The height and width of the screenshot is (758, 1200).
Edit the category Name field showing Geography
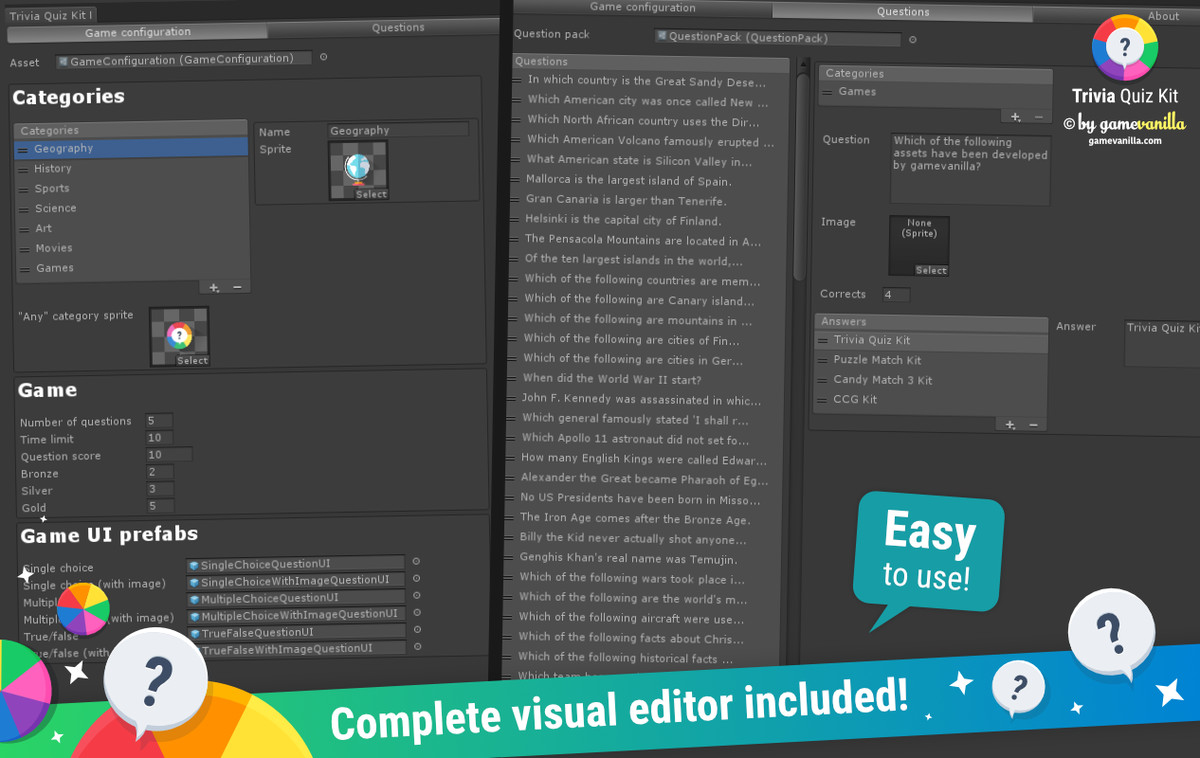coord(398,130)
